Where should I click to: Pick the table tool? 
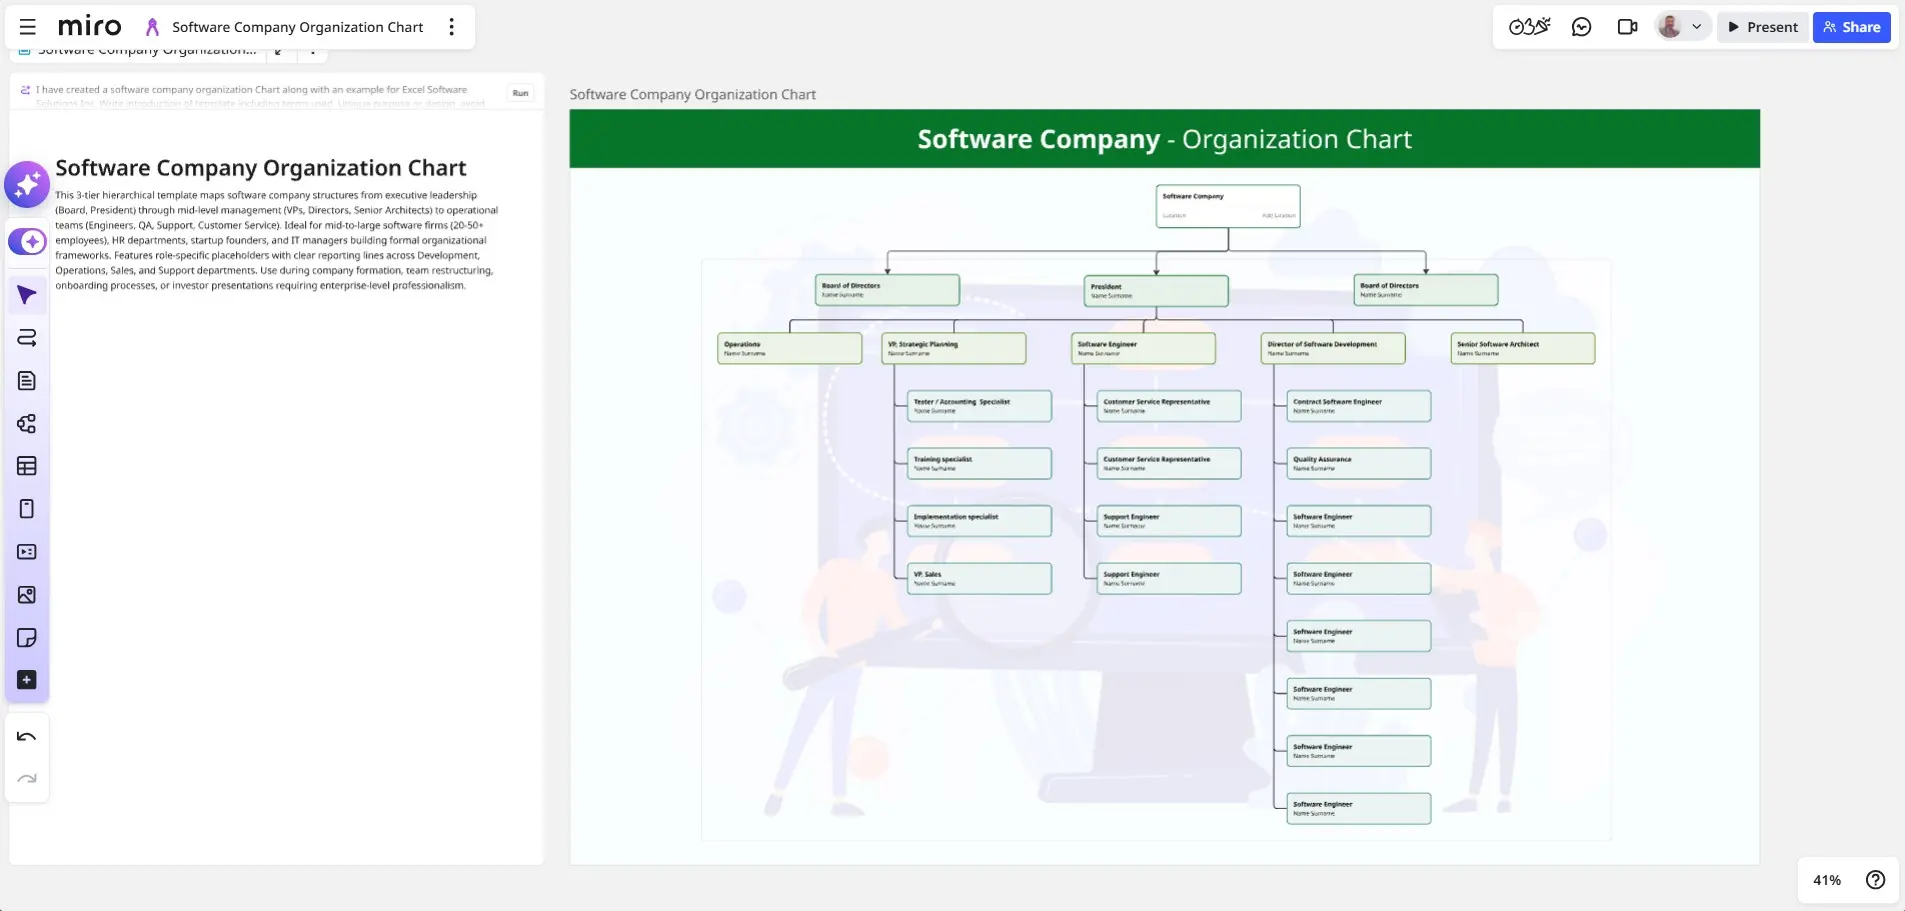click(x=27, y=466)
